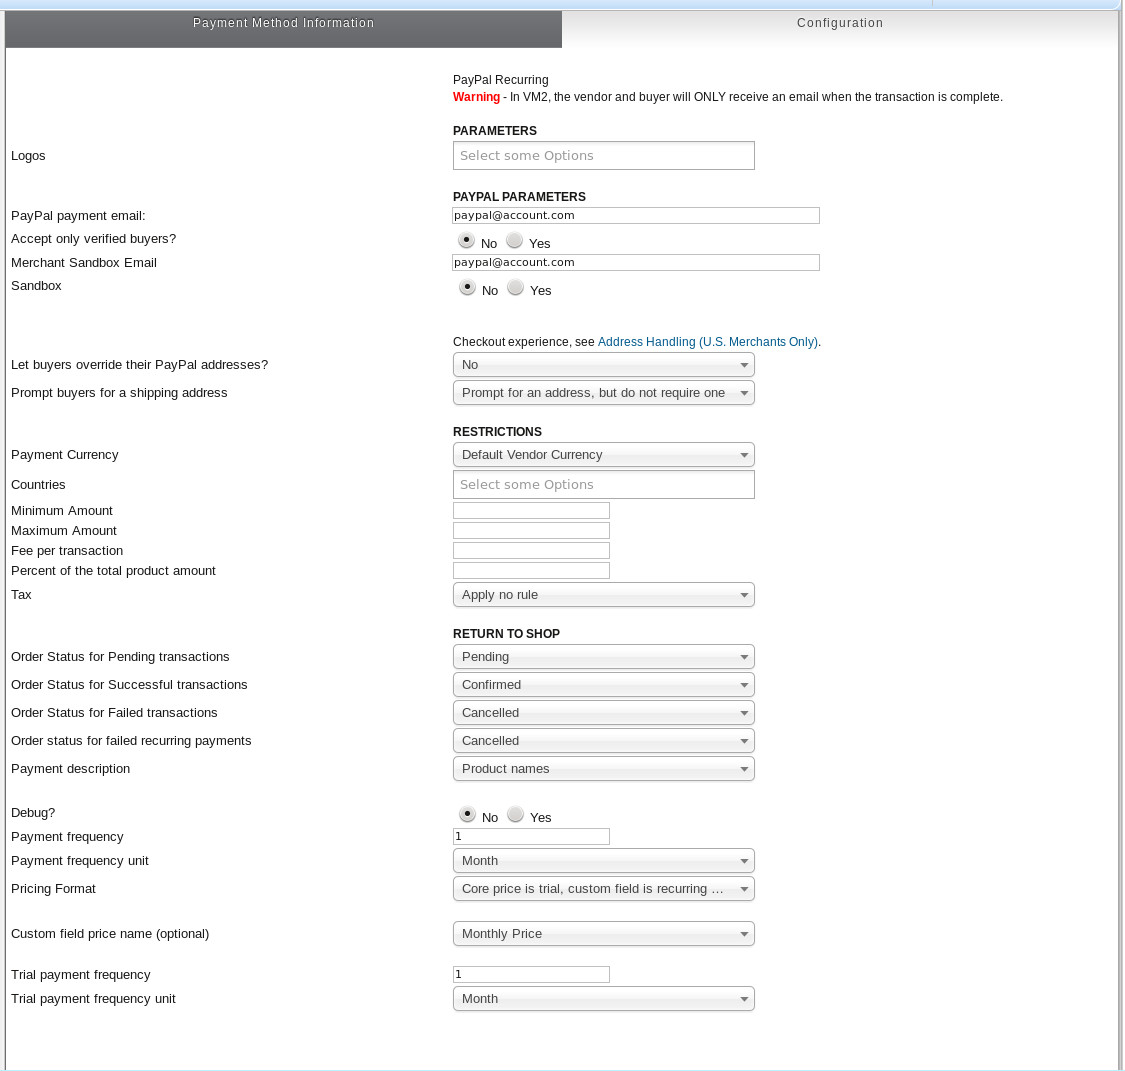Edit the PayPal payment email field
The image size is (1125, 1071).
click(x=636, y=215)
